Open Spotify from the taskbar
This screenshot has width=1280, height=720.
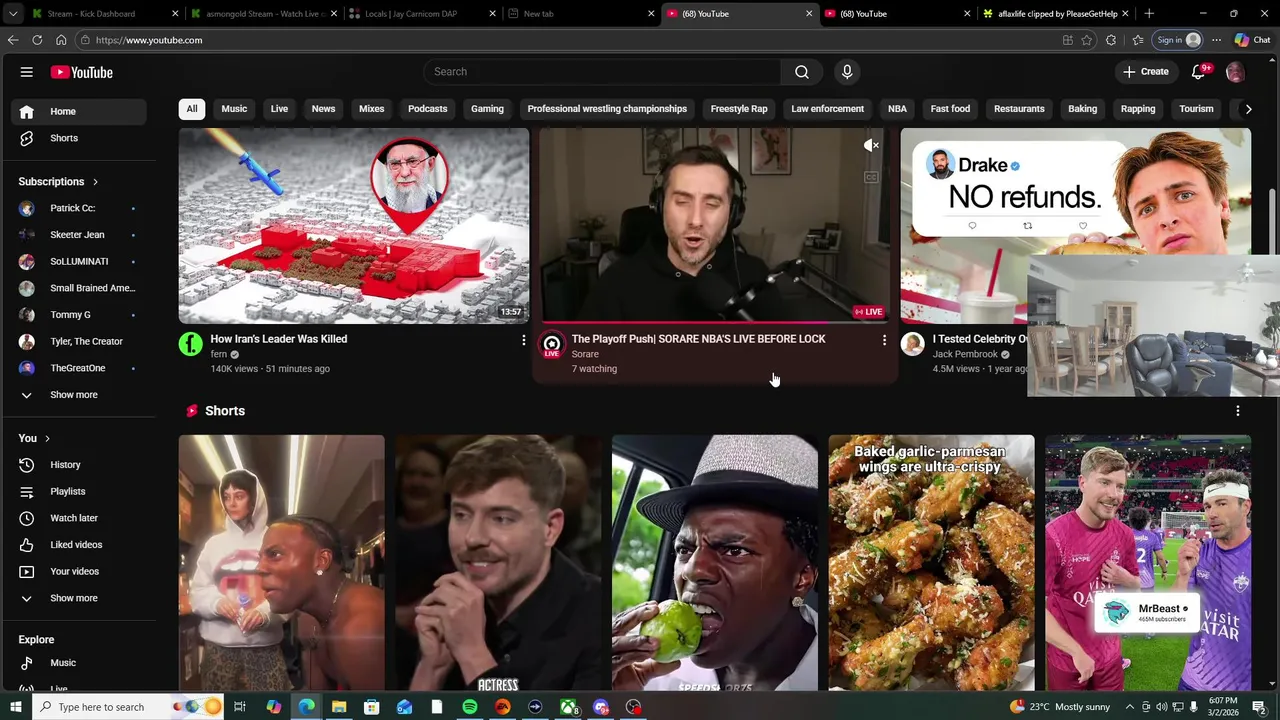tap(470, 707)
